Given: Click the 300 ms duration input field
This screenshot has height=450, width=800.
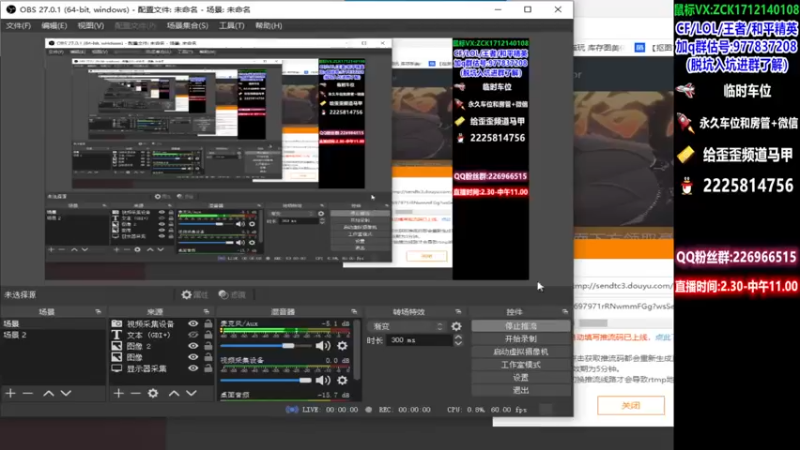Looking at the screenshot, I should coord(420,340).
